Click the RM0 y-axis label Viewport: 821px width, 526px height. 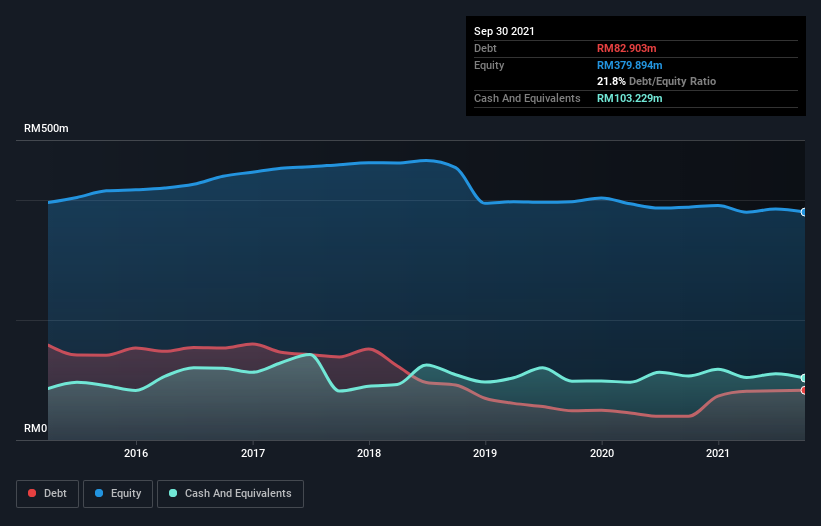pyautogui.click(x=36, y=428)
